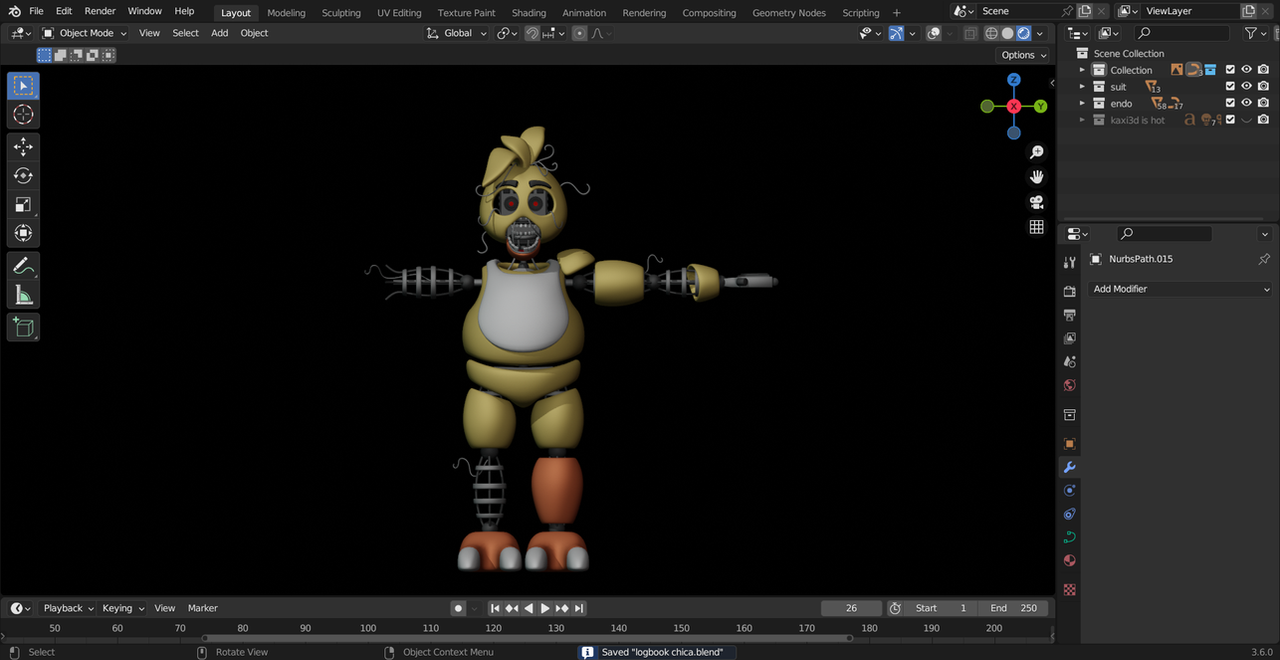Open the timeline Playback menu
This screenshot has height=660, width=1280.
pyautogui.click(x=68, y=608)
